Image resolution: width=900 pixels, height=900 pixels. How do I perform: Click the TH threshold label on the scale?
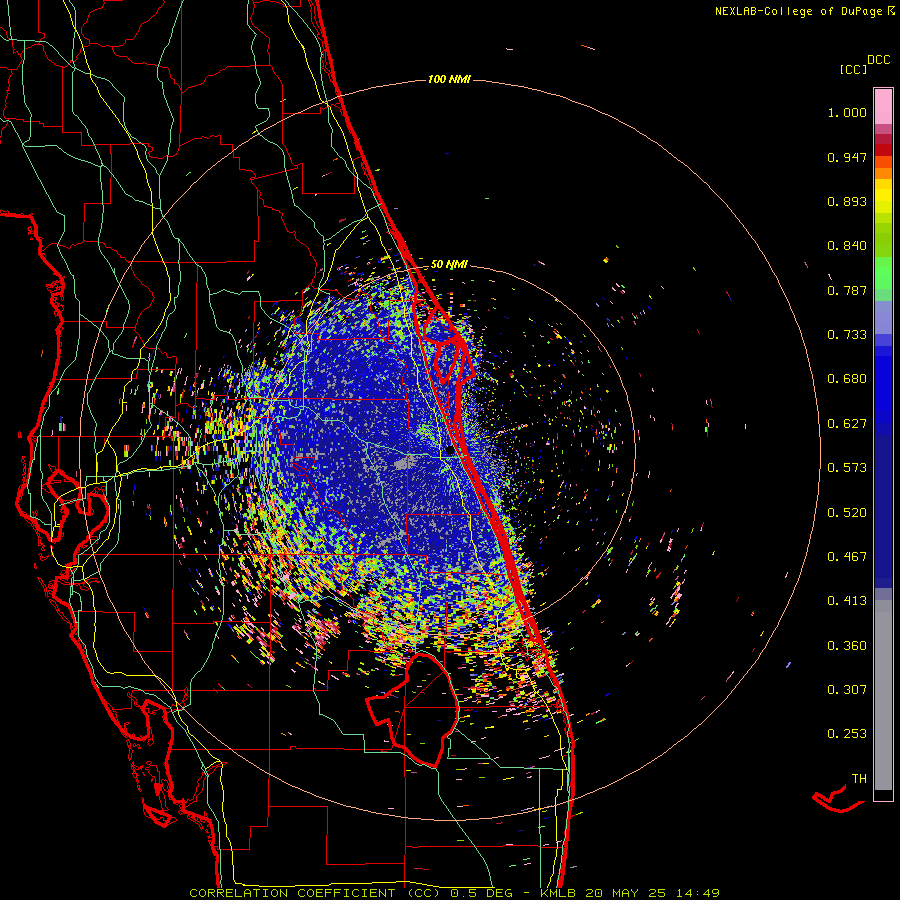859,779
